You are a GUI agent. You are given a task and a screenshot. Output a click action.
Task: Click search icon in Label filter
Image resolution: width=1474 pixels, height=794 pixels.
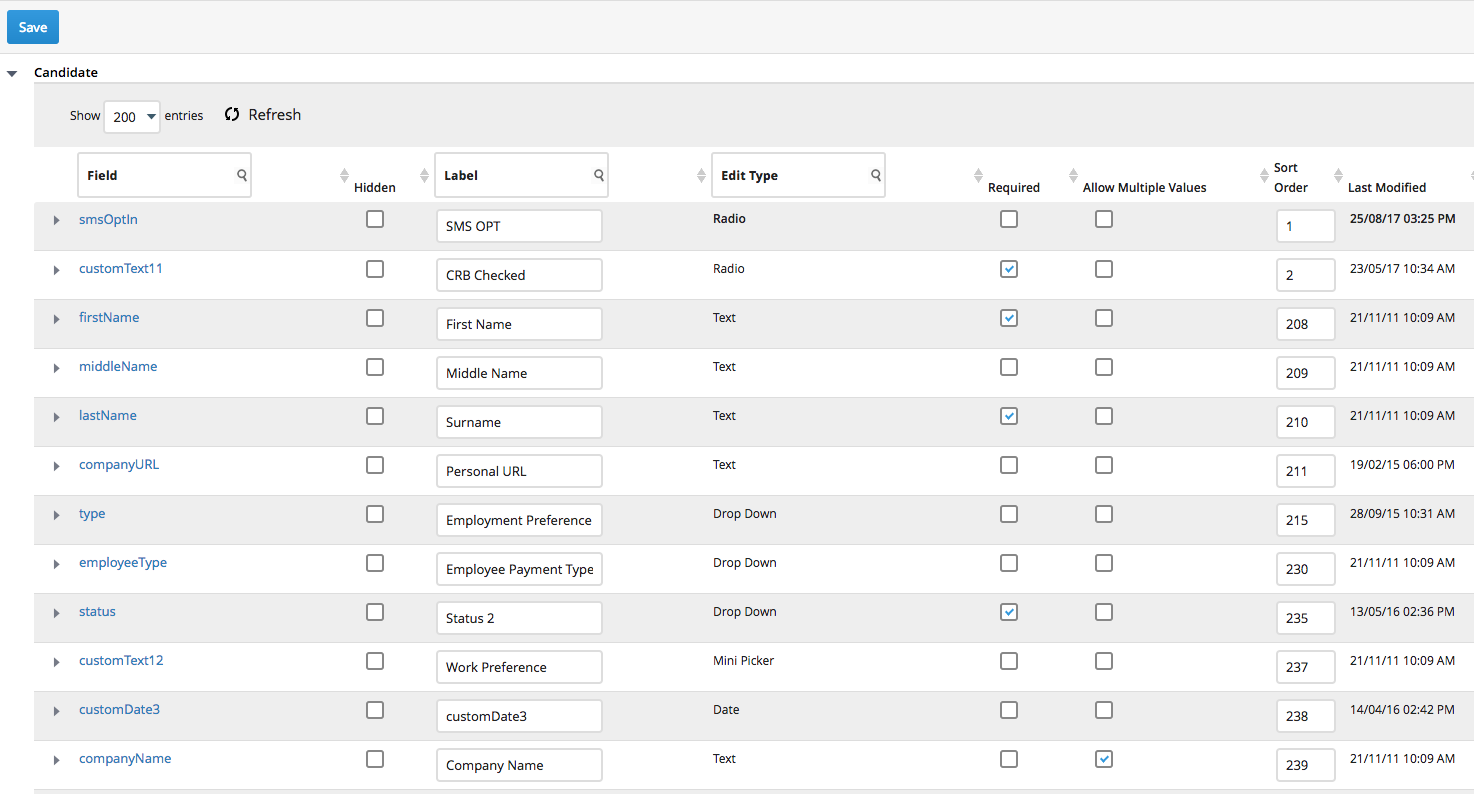tap(598, 175)
